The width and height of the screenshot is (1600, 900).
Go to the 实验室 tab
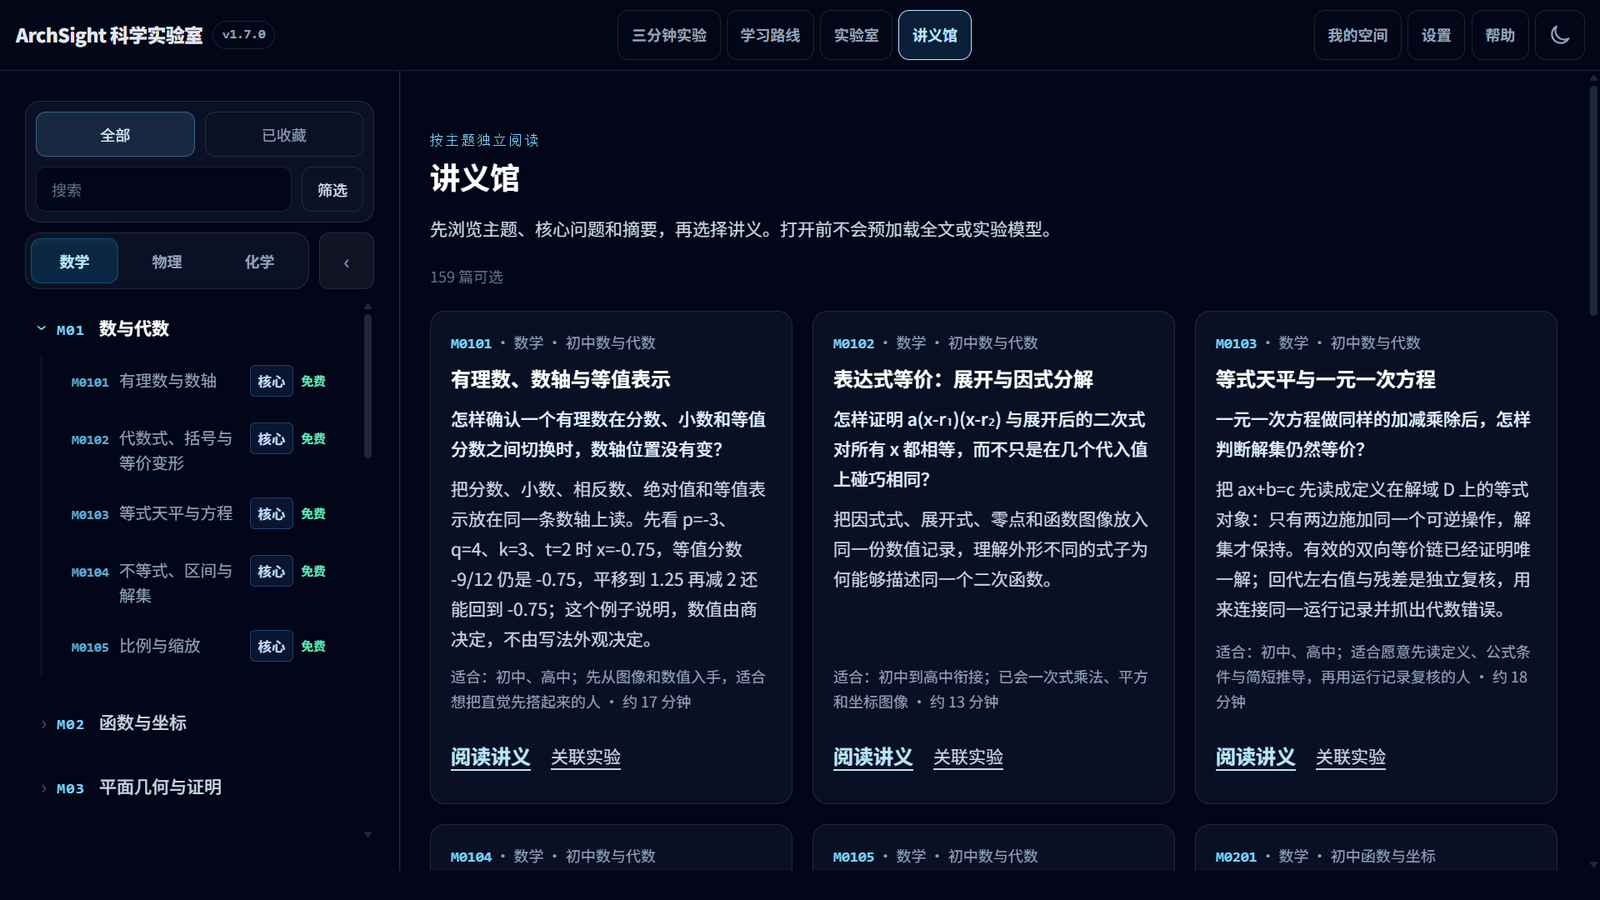click(856, 35)
